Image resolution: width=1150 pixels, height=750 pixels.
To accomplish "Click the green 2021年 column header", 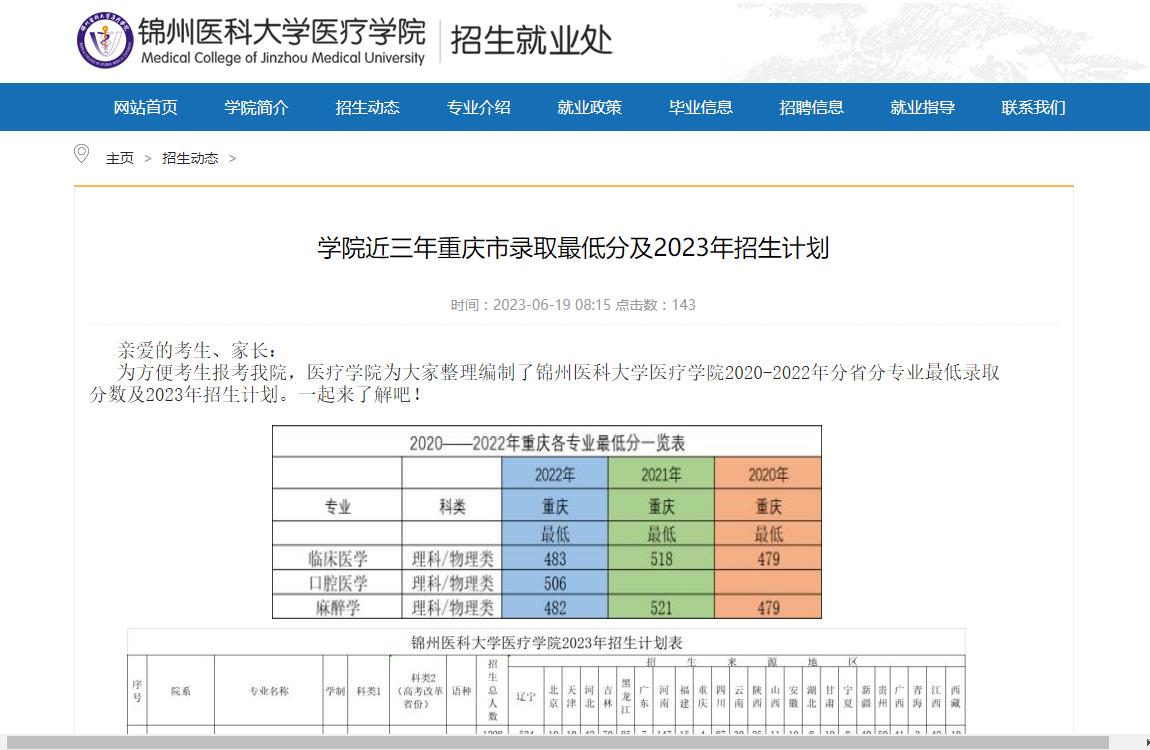I will [661, 474].
